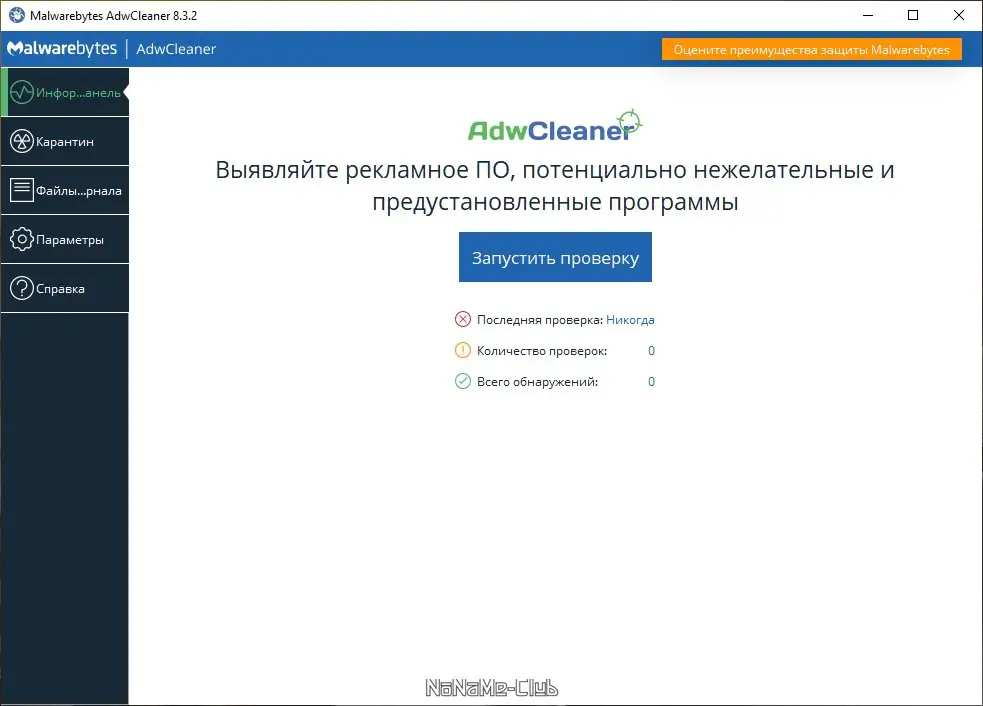This screenshot has width=983, height=706.
Task: Open the Карантин tab label
Action: click(x=65, y=142)
